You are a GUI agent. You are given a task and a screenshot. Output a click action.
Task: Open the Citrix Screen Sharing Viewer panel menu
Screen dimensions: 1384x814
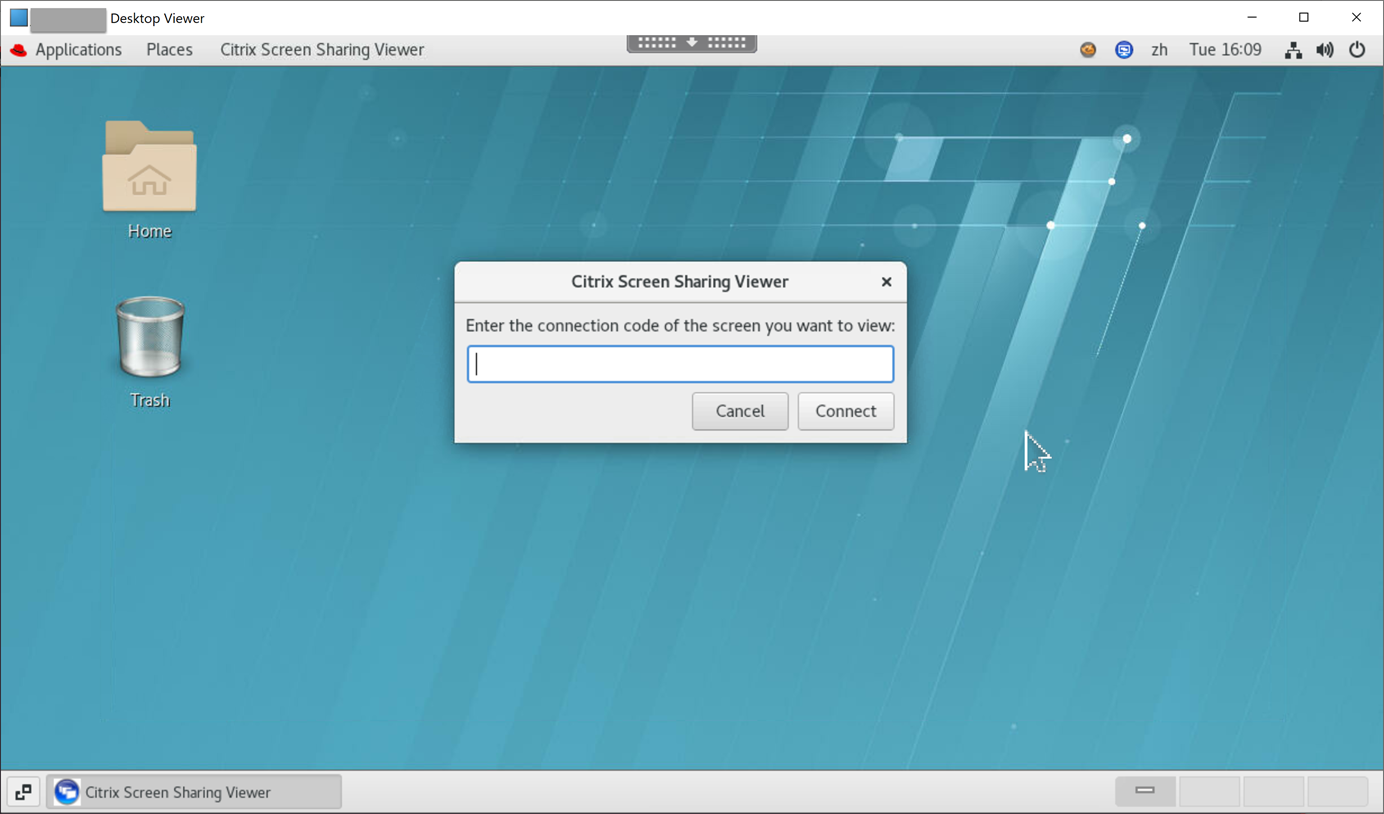point(322,50)
